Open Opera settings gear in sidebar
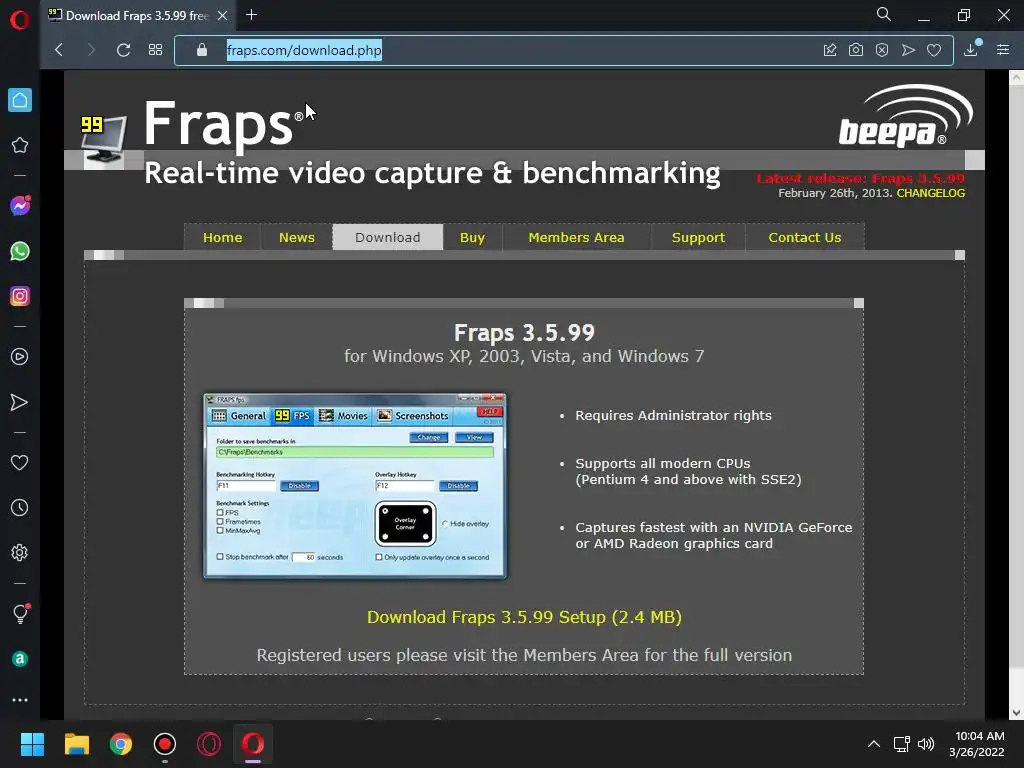Screen dimensions: 1024x768 [20, 552]
